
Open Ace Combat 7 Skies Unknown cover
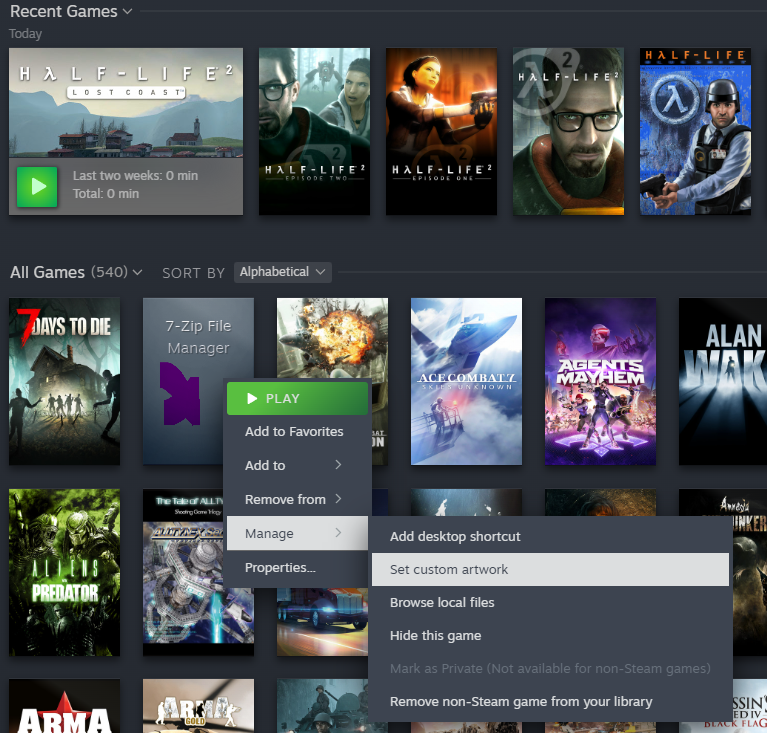pos(466,381)
